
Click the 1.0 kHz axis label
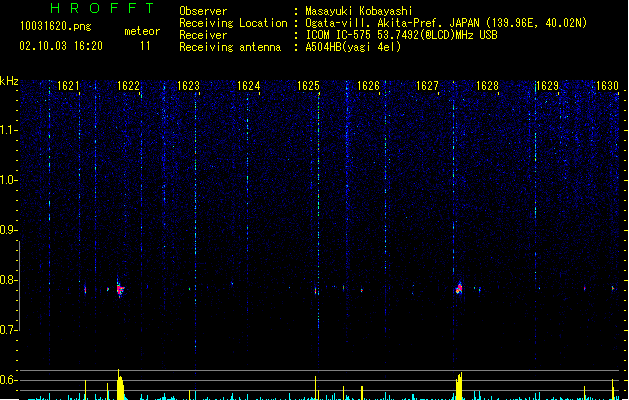point(8,180)
